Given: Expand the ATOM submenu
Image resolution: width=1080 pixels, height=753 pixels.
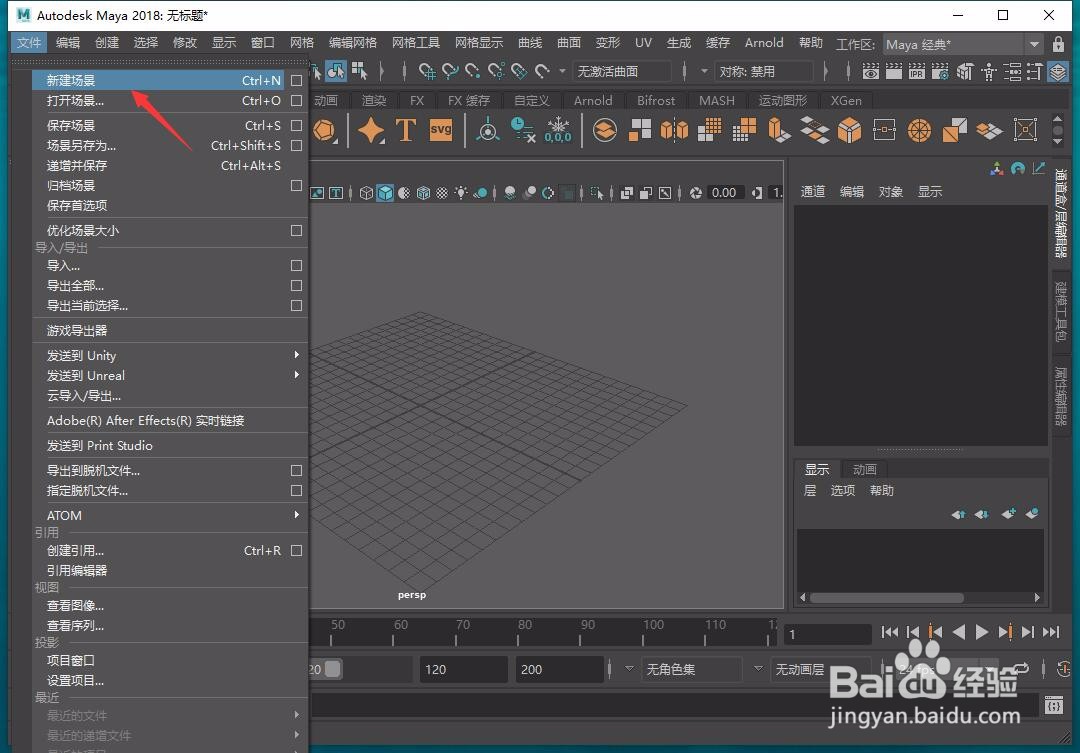Looking at the screenshot, I should (x=296, y=515).
